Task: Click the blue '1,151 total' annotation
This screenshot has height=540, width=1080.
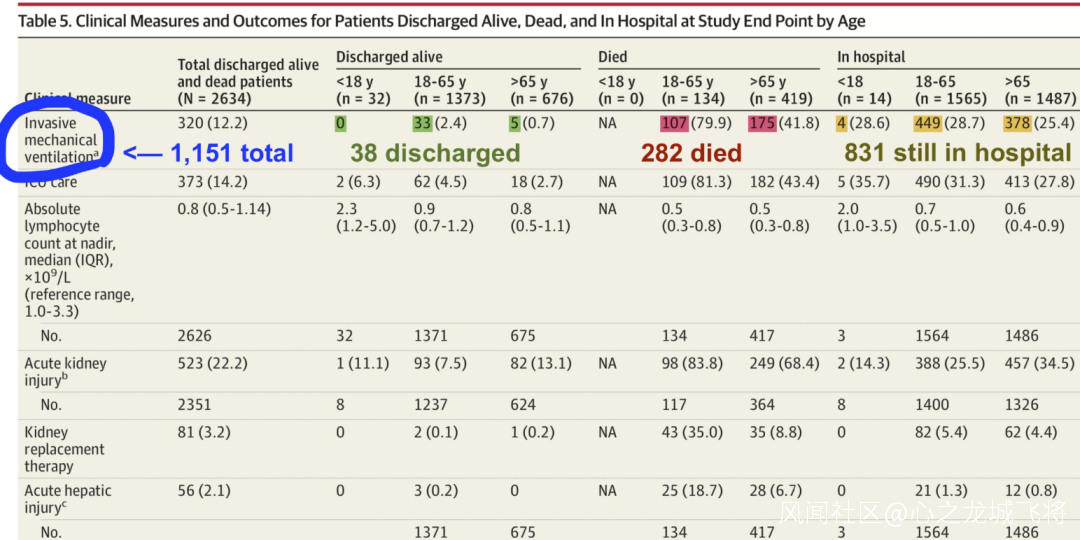Action: pos(231,153)
